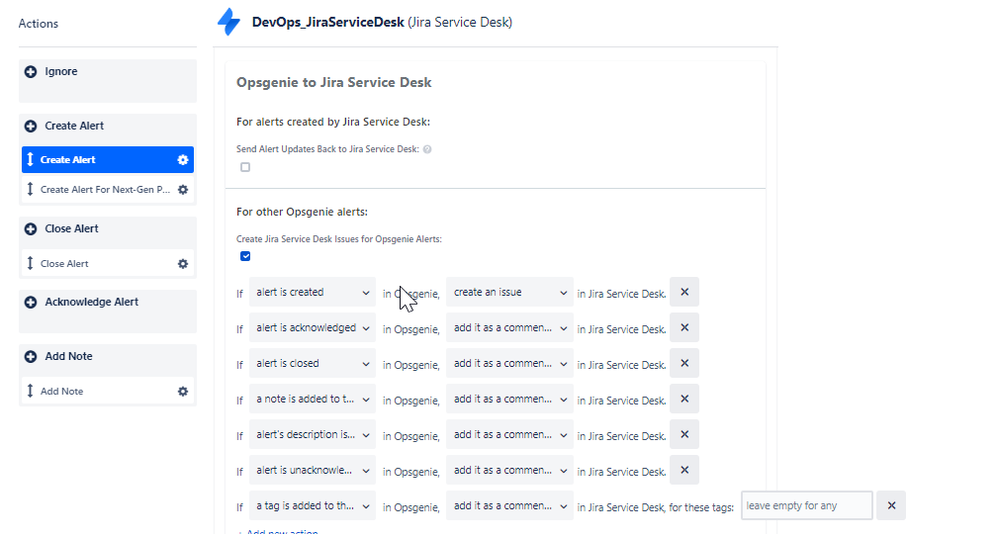Screen dimensions: 999x534
Task: Open gear settings of highlighted Create Alert action
Action: (x=183, y=160)
